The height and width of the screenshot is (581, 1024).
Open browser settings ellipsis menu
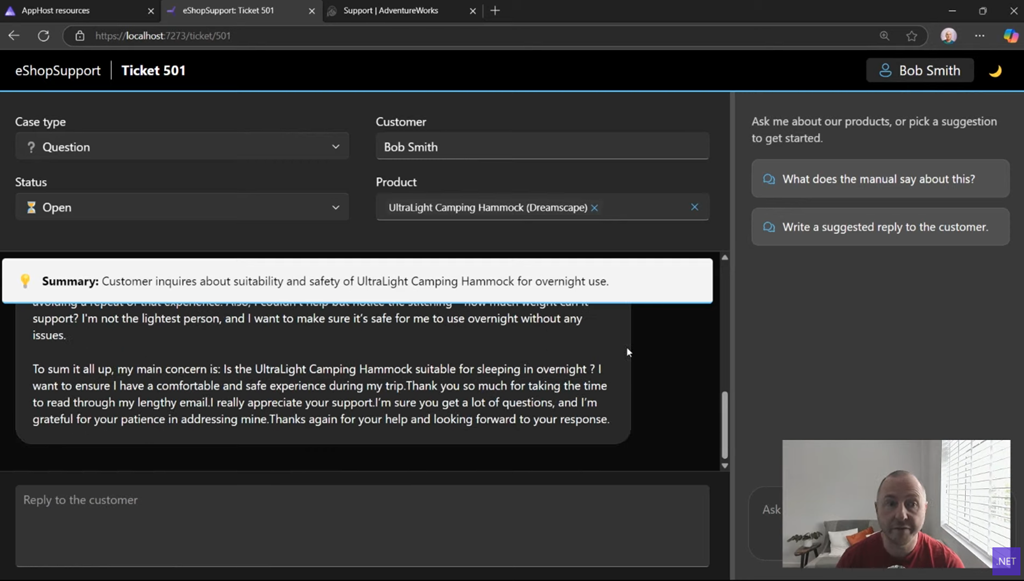979,36
